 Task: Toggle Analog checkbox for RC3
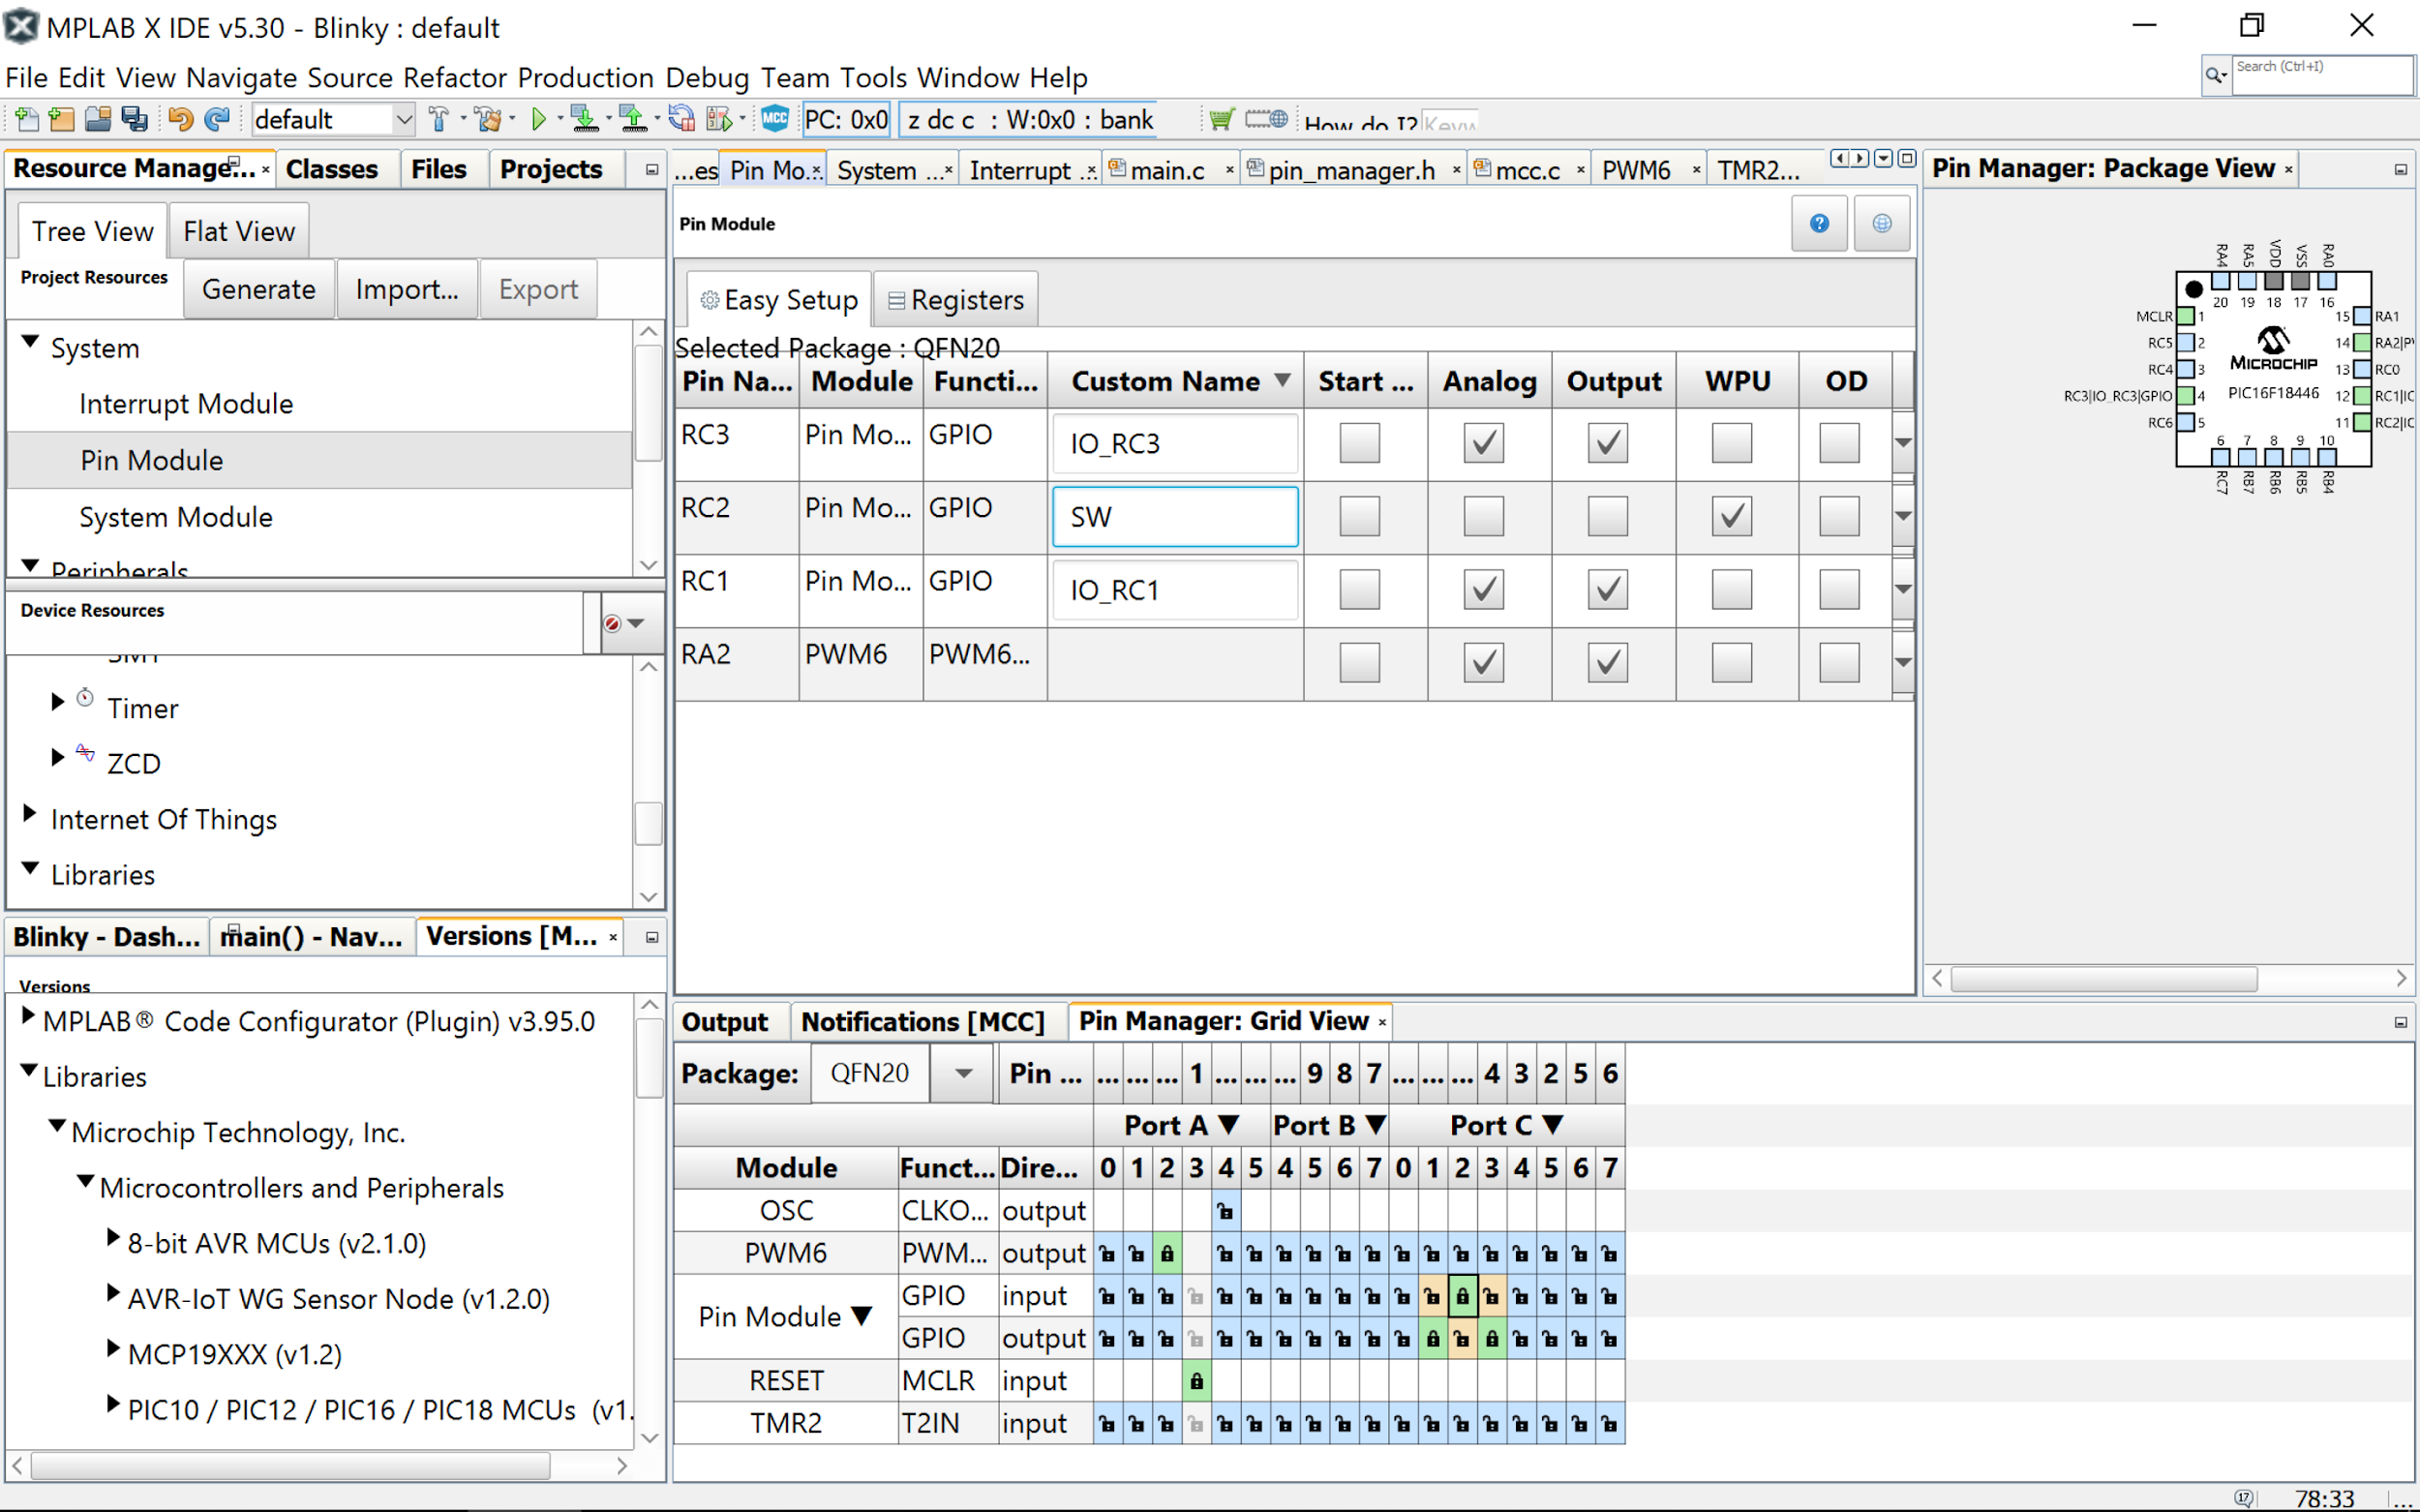1483,443
